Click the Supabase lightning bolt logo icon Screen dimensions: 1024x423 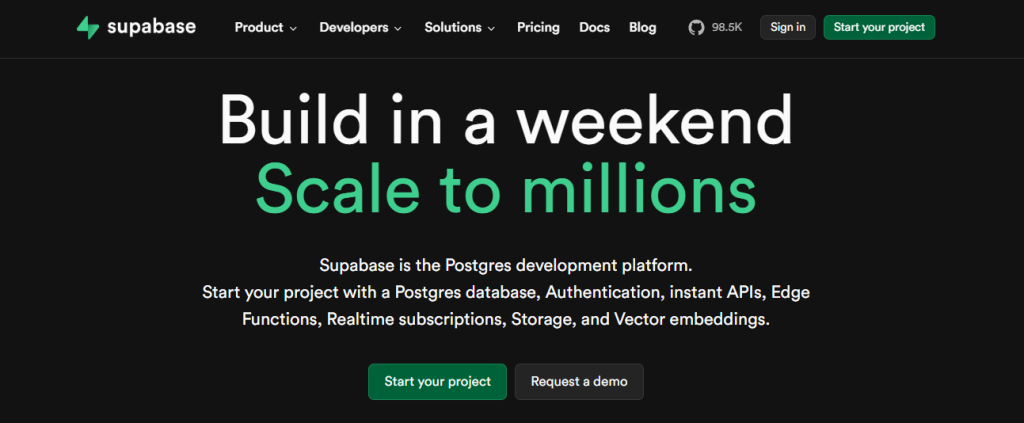point(88,27)
